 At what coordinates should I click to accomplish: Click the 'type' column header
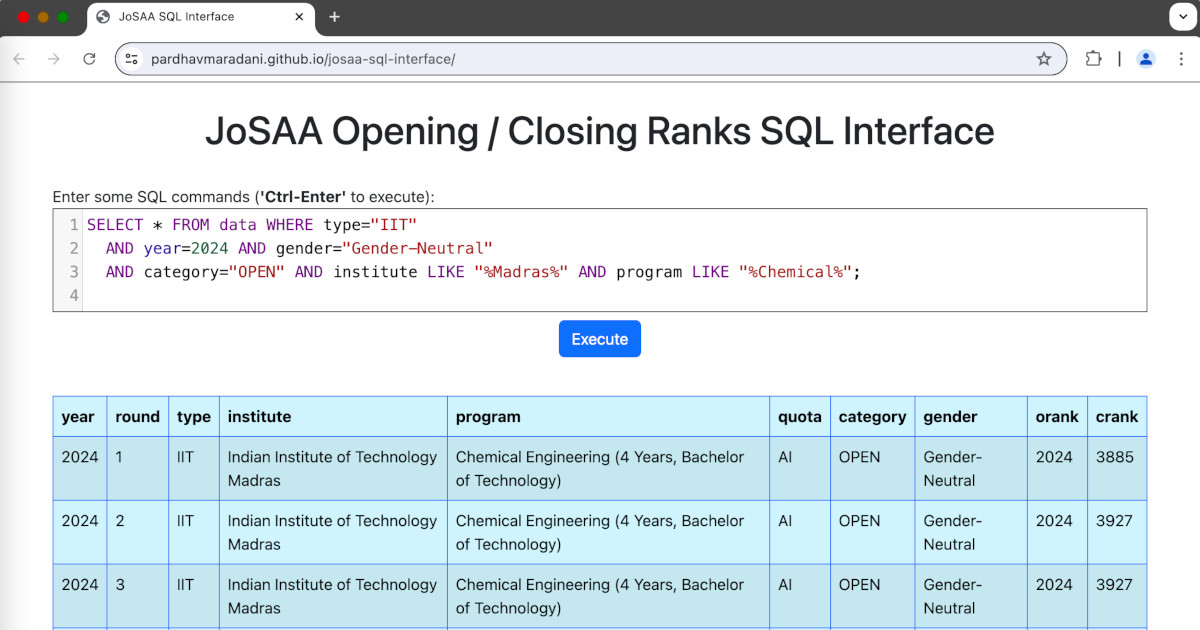[x=194, y=417]
